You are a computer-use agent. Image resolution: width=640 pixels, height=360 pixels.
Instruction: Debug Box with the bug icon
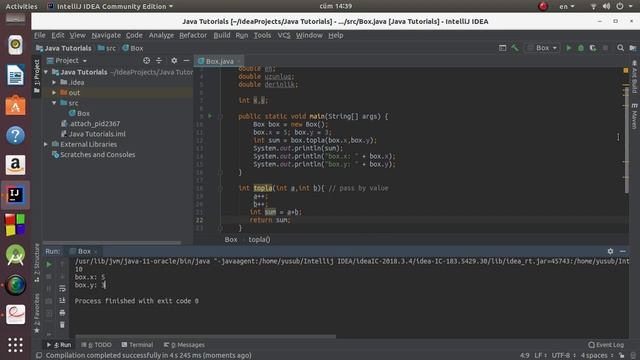(581, 48)
